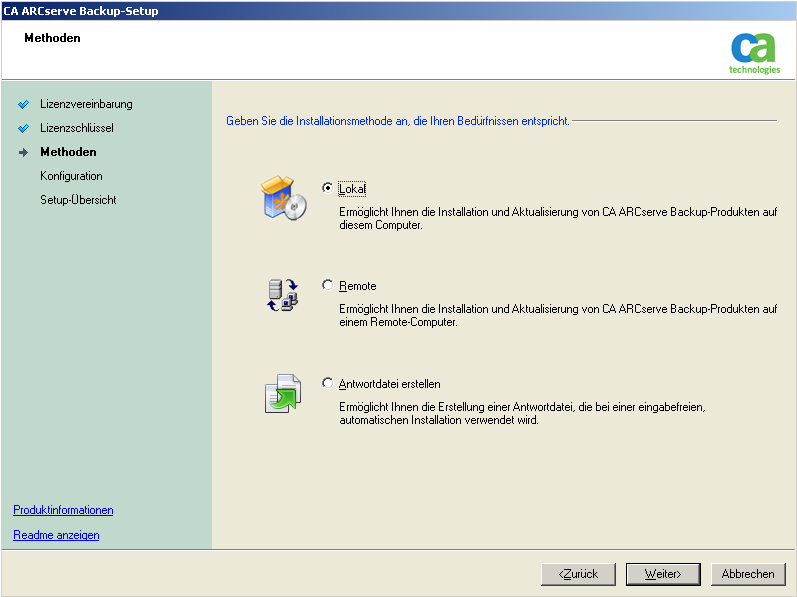
Task: Choose the Antwortdatei erstellen radio option
Action: point(328,383)
